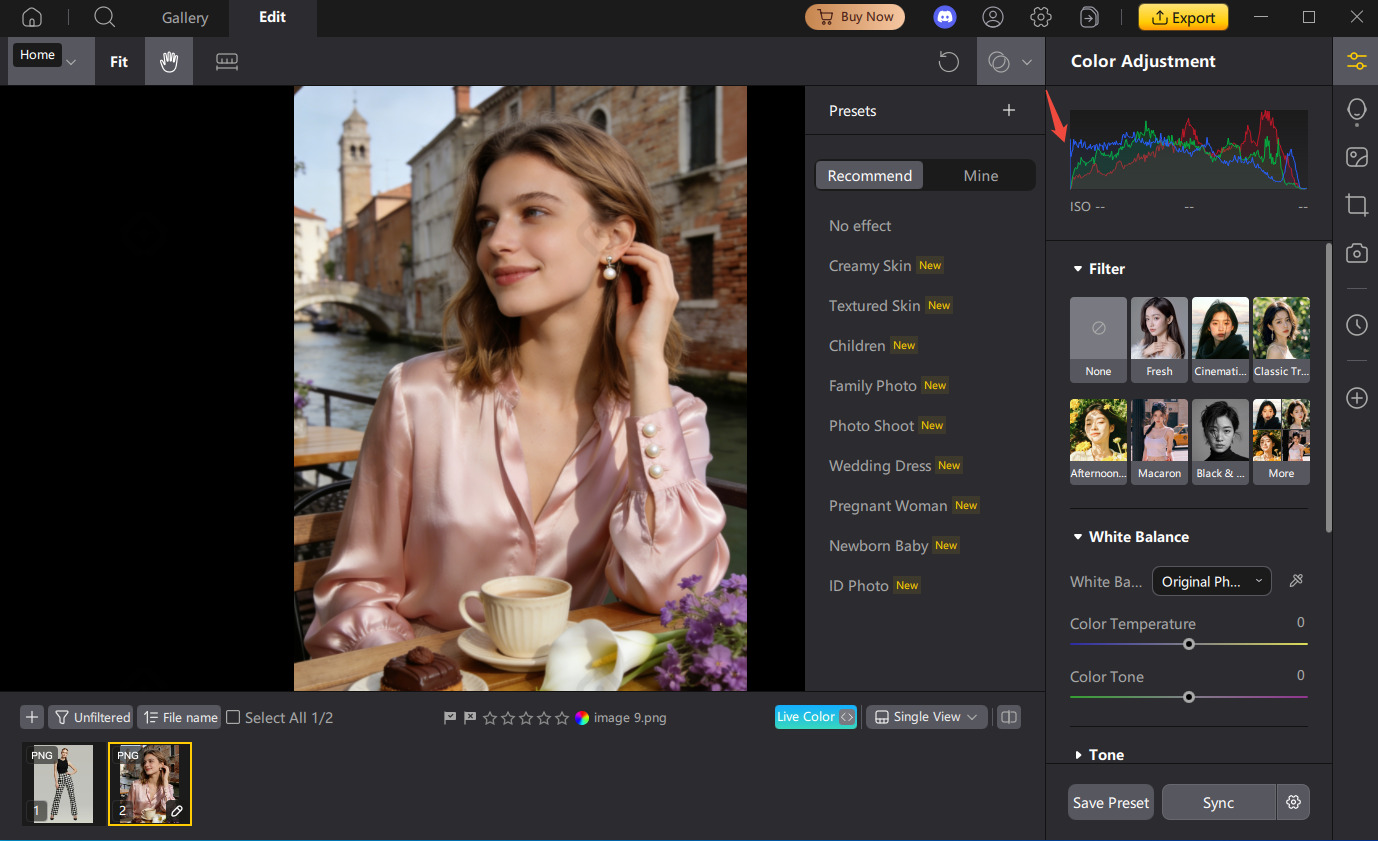This screenshot has height=841, width=1378.
Task: Open sync settings gear icon
Action: point(1293,802)
